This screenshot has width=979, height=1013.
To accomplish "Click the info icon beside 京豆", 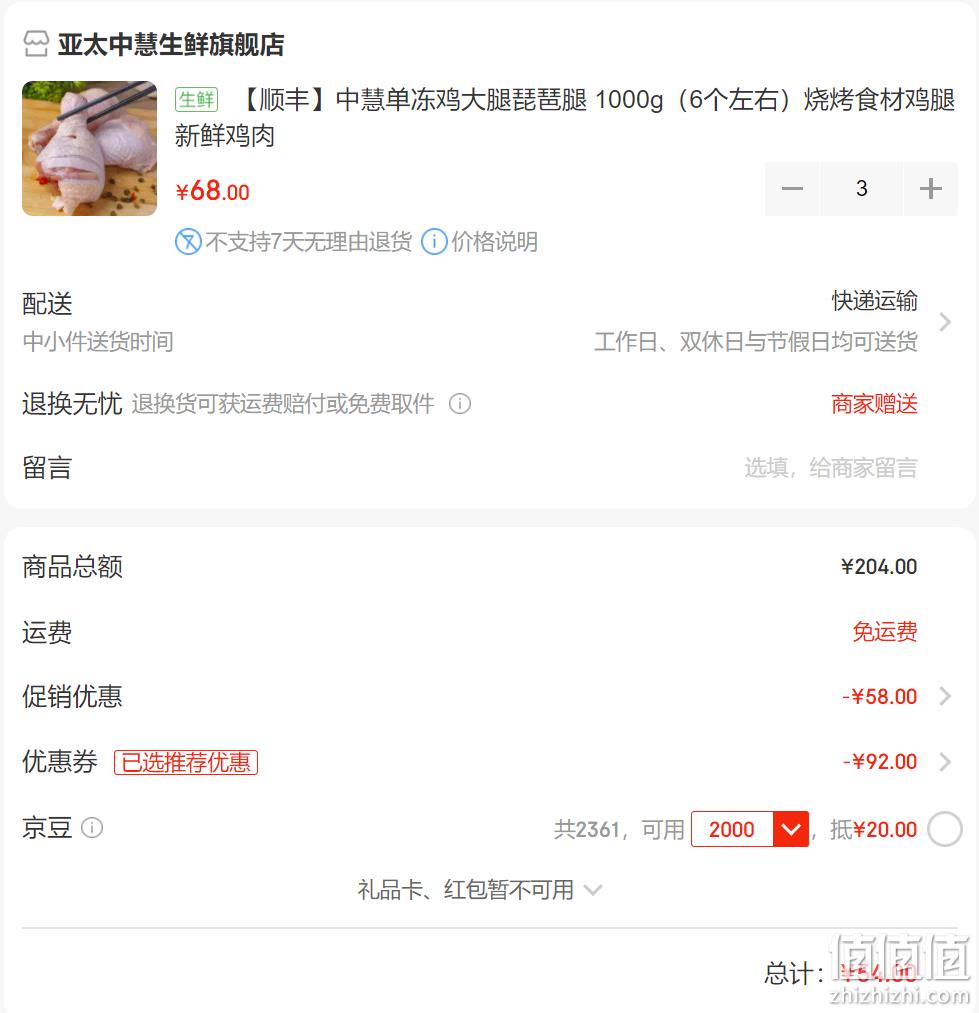I will [x=92, y=828].
